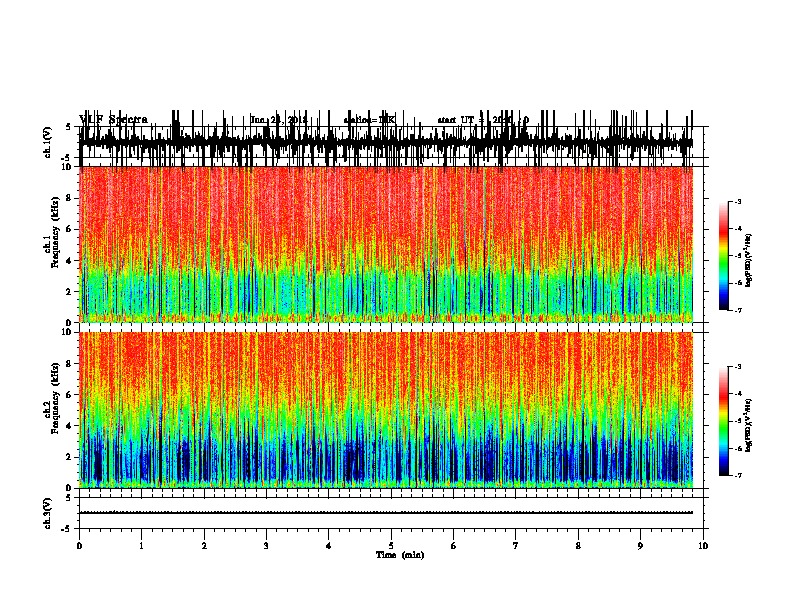Click the '0' tick on the time axis
The width and height of the screenshot is (792, 612).
pyautogui.click(x=79, y=546)
